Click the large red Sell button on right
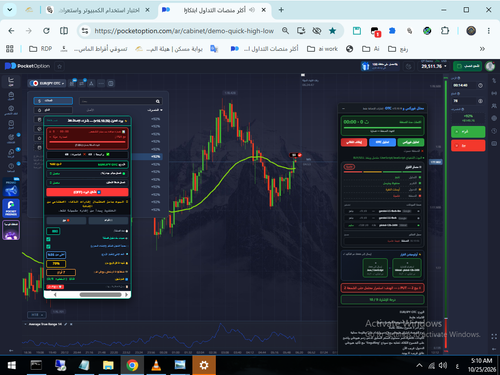 point(468,146)
